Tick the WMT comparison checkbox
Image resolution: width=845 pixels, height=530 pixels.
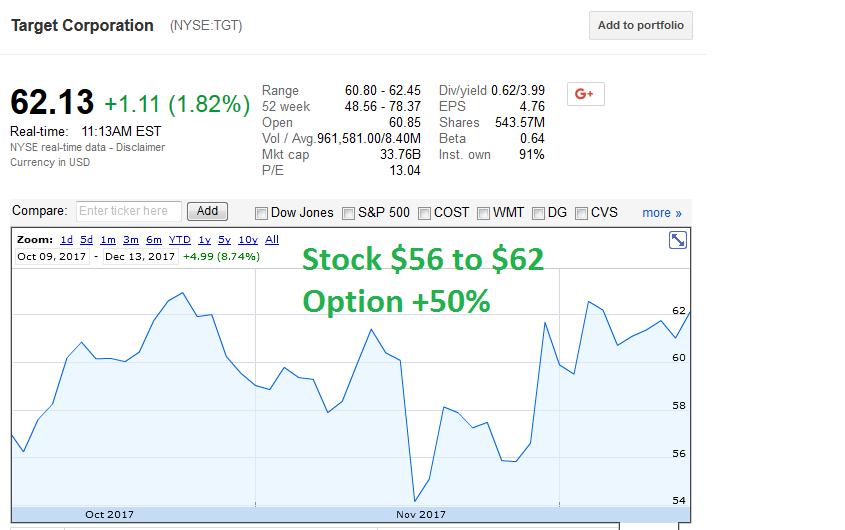[483, 214]
